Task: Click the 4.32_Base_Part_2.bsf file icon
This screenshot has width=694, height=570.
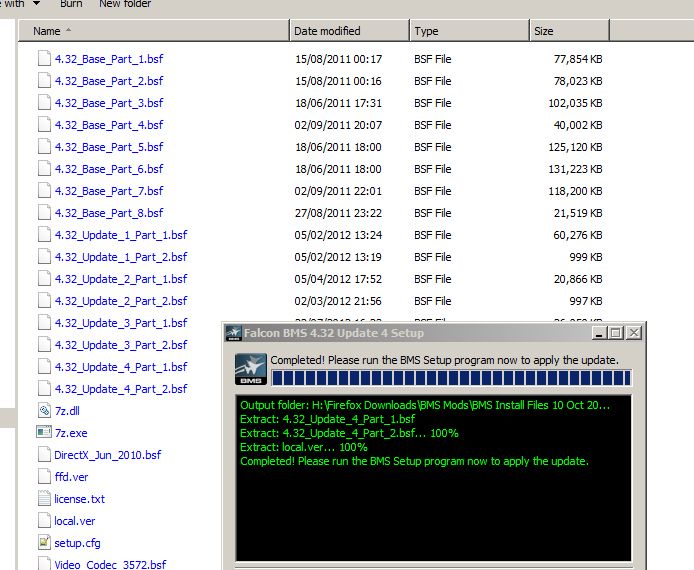Action: [x=44, y=81]
